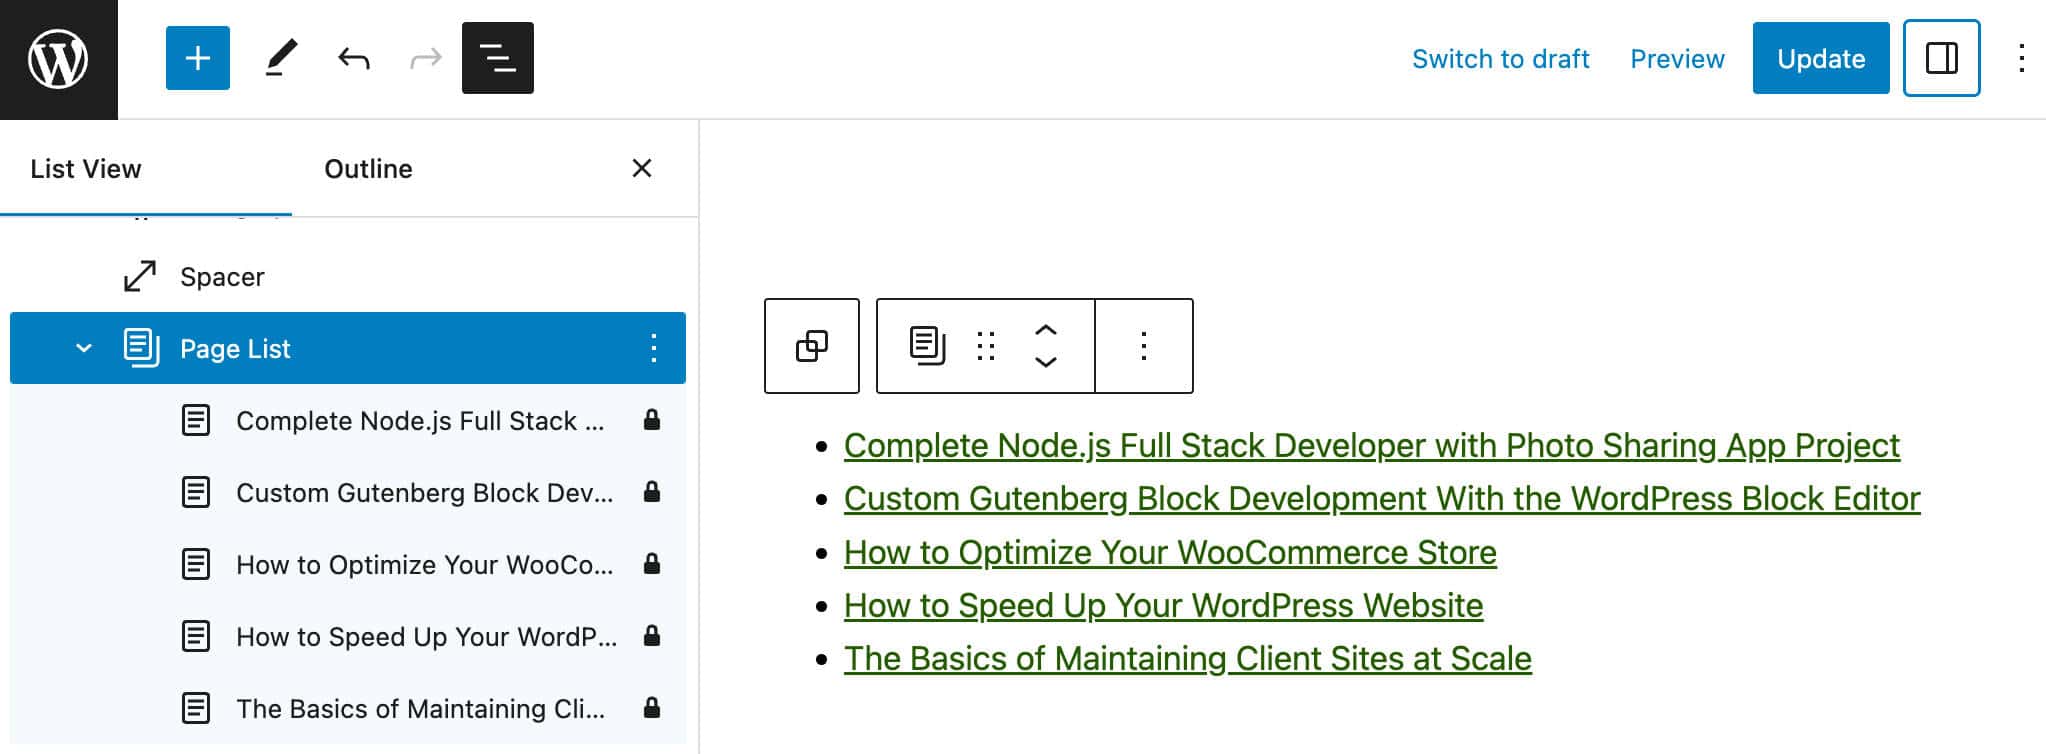Open the block inserter plus button
The height and width of the screenshot is (754, 2046).
pyautogui.click(x=198, y=59)
